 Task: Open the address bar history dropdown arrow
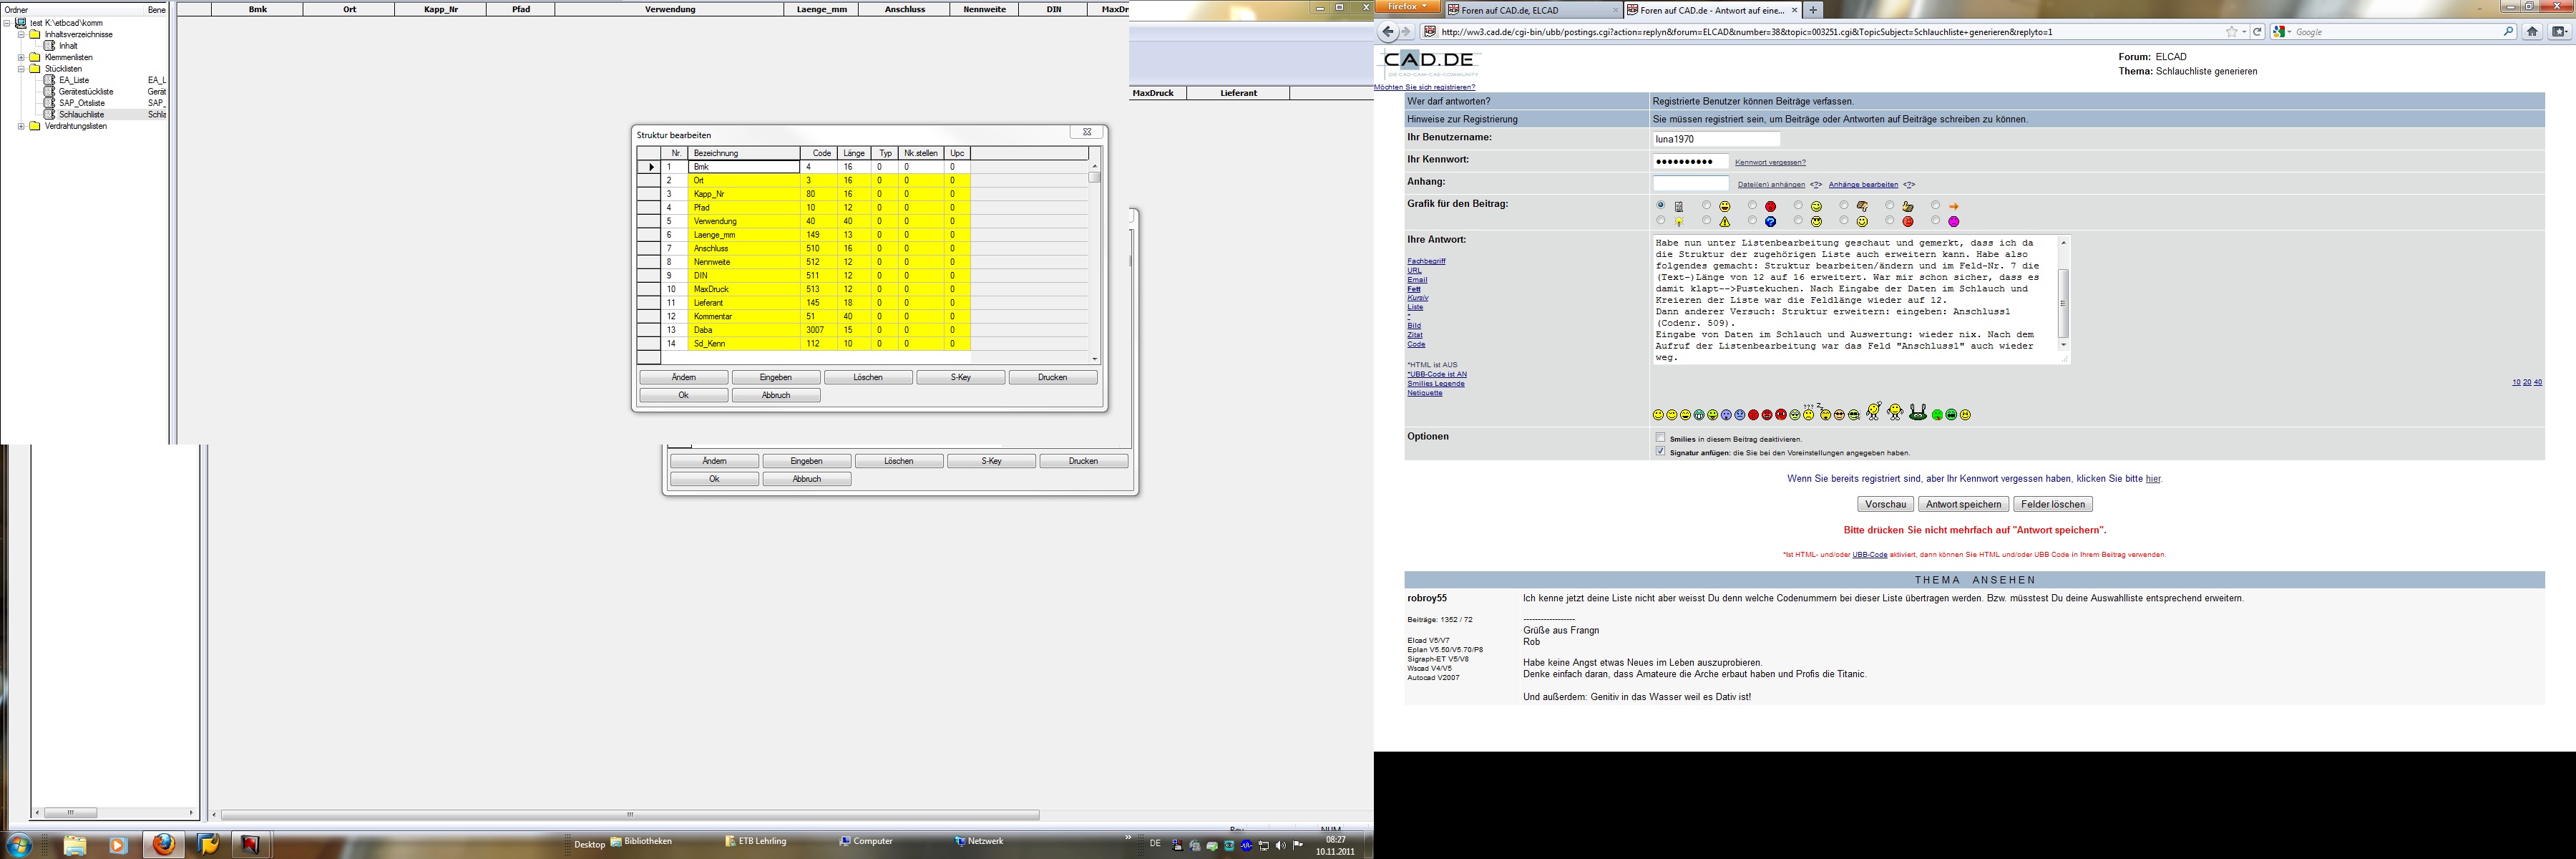(2245, 32)
